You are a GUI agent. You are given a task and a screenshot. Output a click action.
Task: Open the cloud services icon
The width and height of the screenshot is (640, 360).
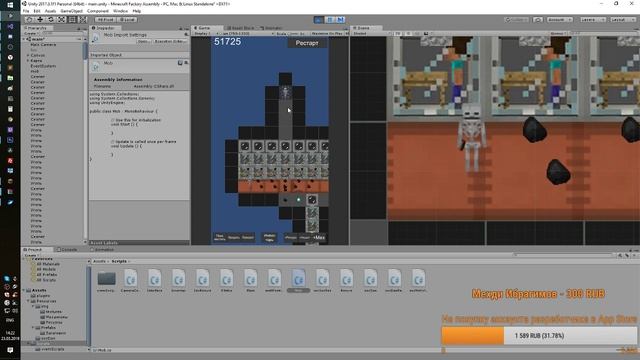point(538,20)
